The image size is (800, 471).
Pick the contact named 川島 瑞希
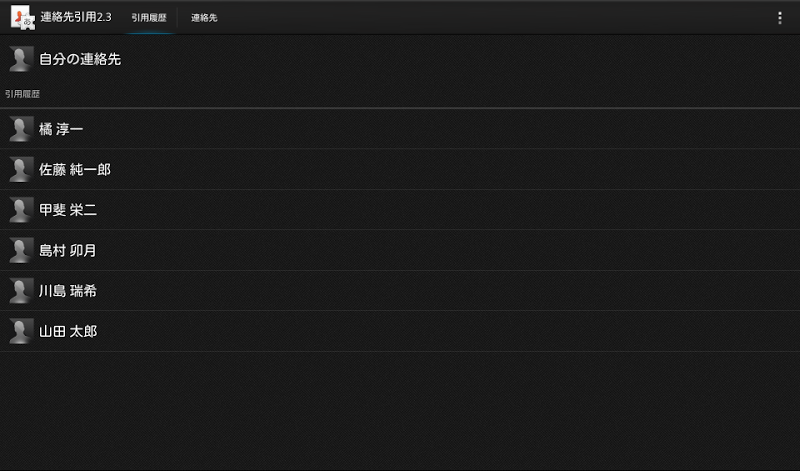click(x=67, y=291)
